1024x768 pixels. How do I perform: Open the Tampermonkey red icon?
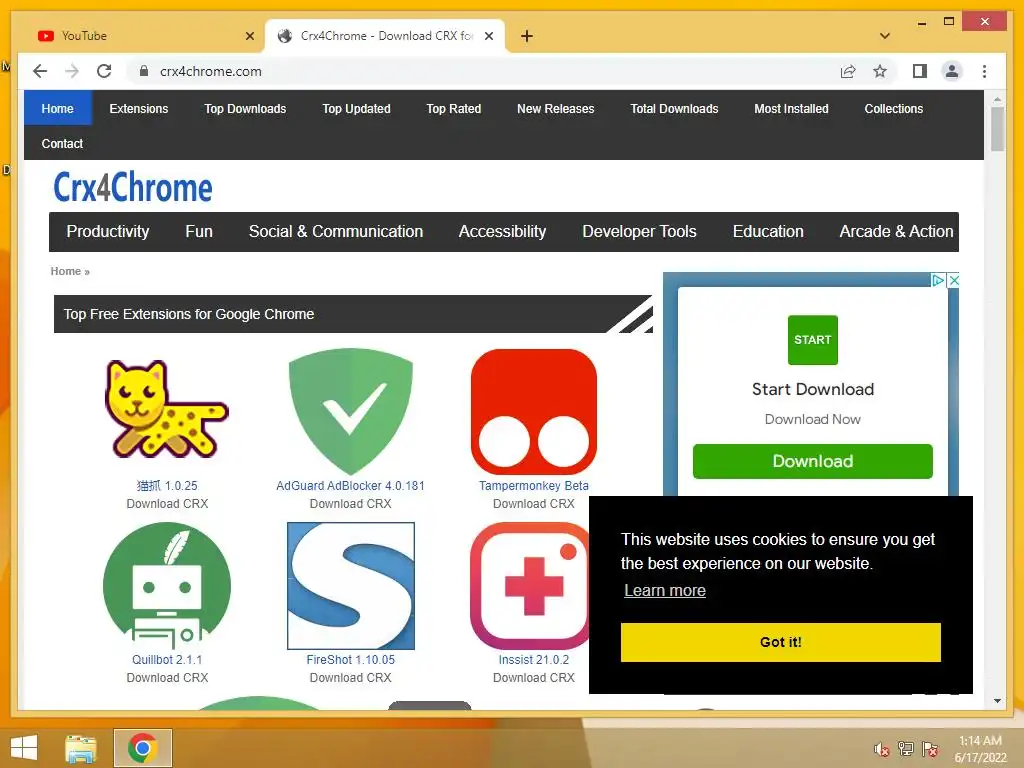pos(534,411)
